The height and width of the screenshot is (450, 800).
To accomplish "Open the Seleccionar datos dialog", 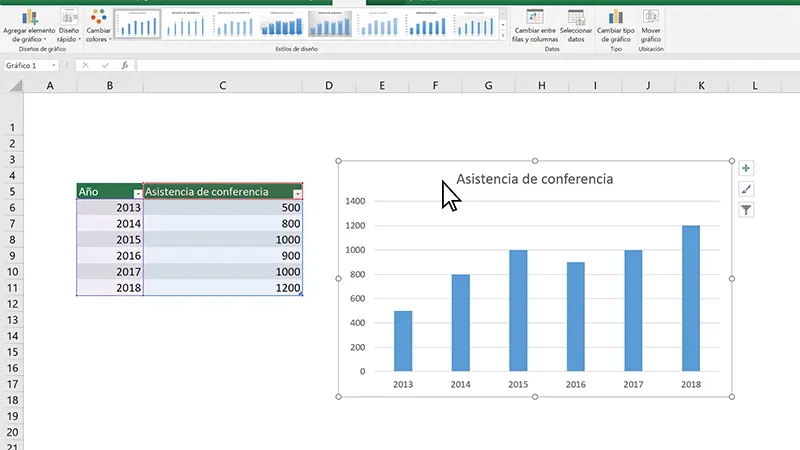I will pos(576,23).
